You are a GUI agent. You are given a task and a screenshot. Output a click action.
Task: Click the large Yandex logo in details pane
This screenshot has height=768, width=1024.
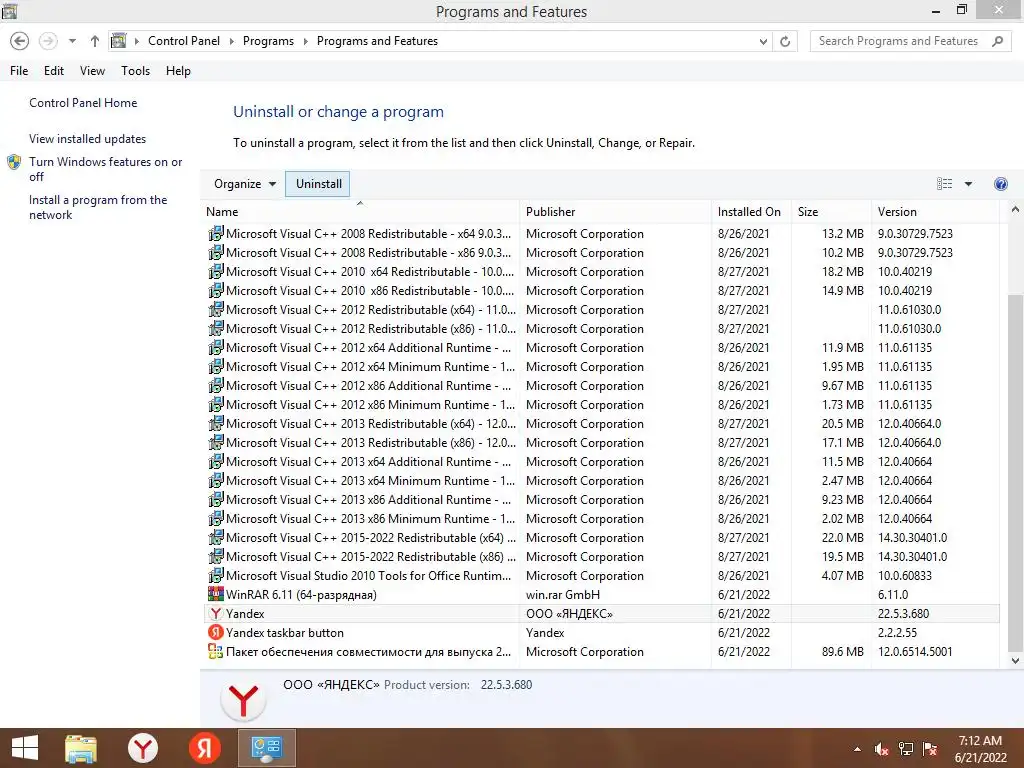click(243, 700)
